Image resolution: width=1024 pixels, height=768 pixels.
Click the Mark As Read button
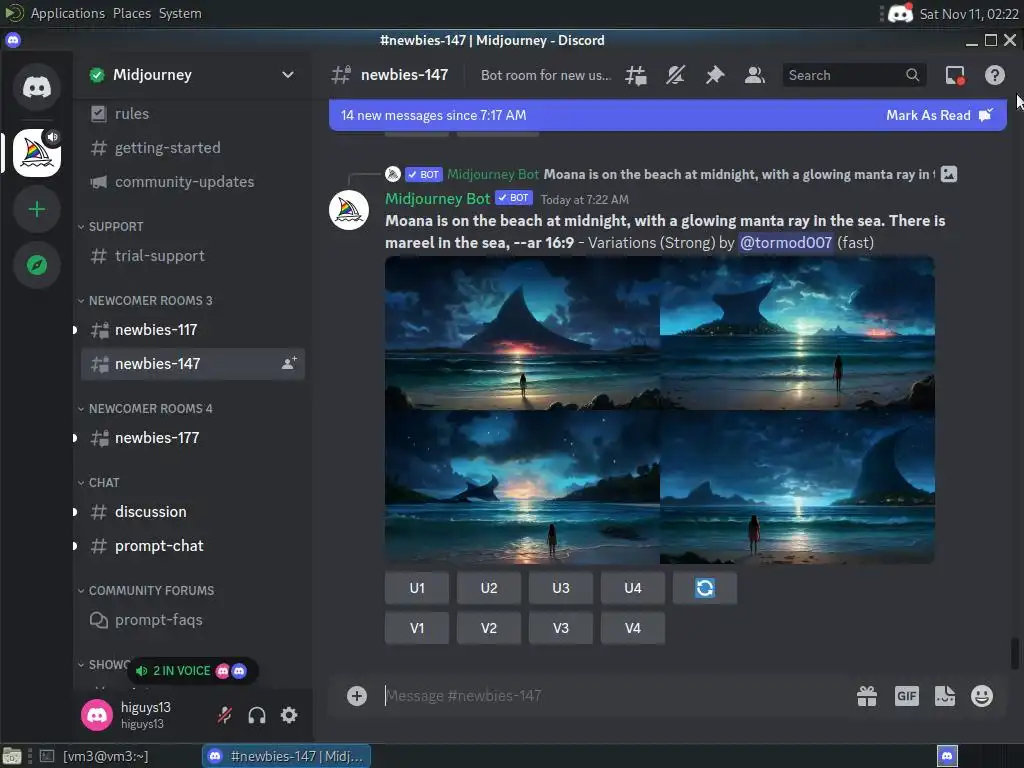939,116
